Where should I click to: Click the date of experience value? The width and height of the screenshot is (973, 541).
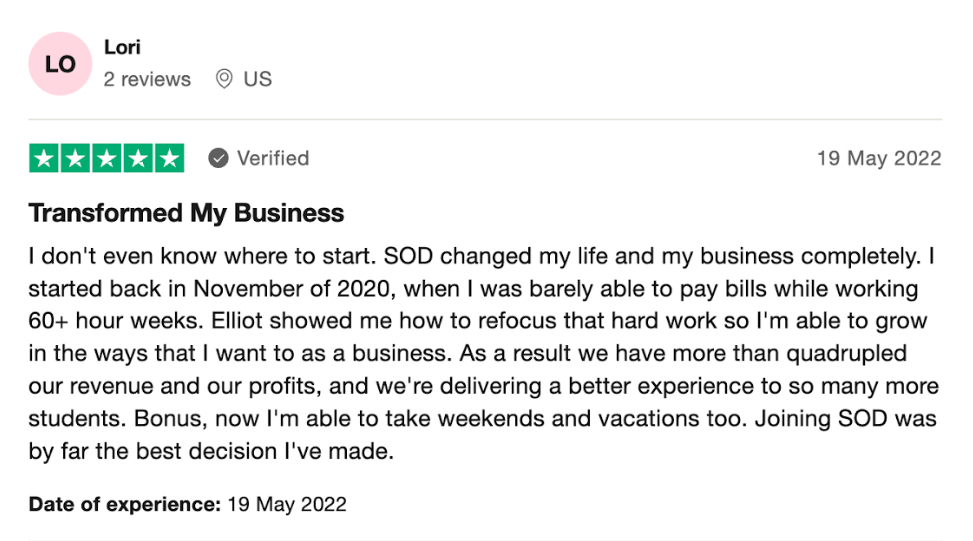pyautogui.click(x=287, y=504)
